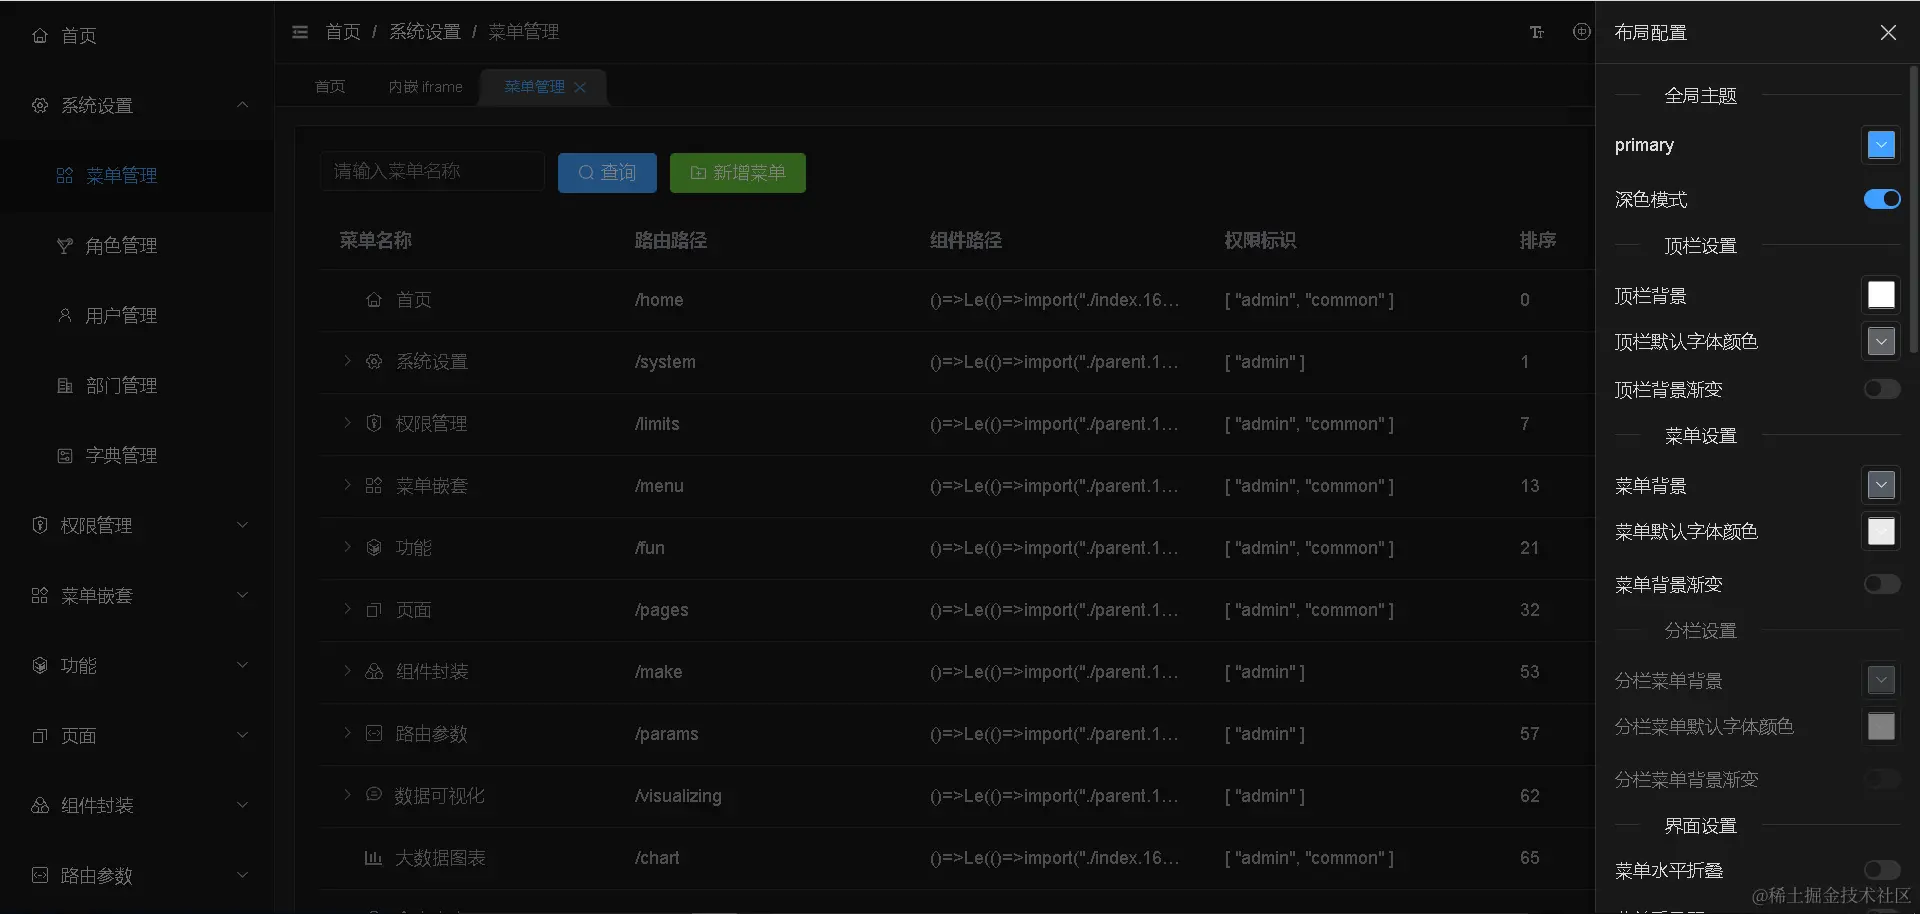Expand the 权限管理 table row arrow
Viewport: 1920px width, 914px height.
click(x=347, y=423)
